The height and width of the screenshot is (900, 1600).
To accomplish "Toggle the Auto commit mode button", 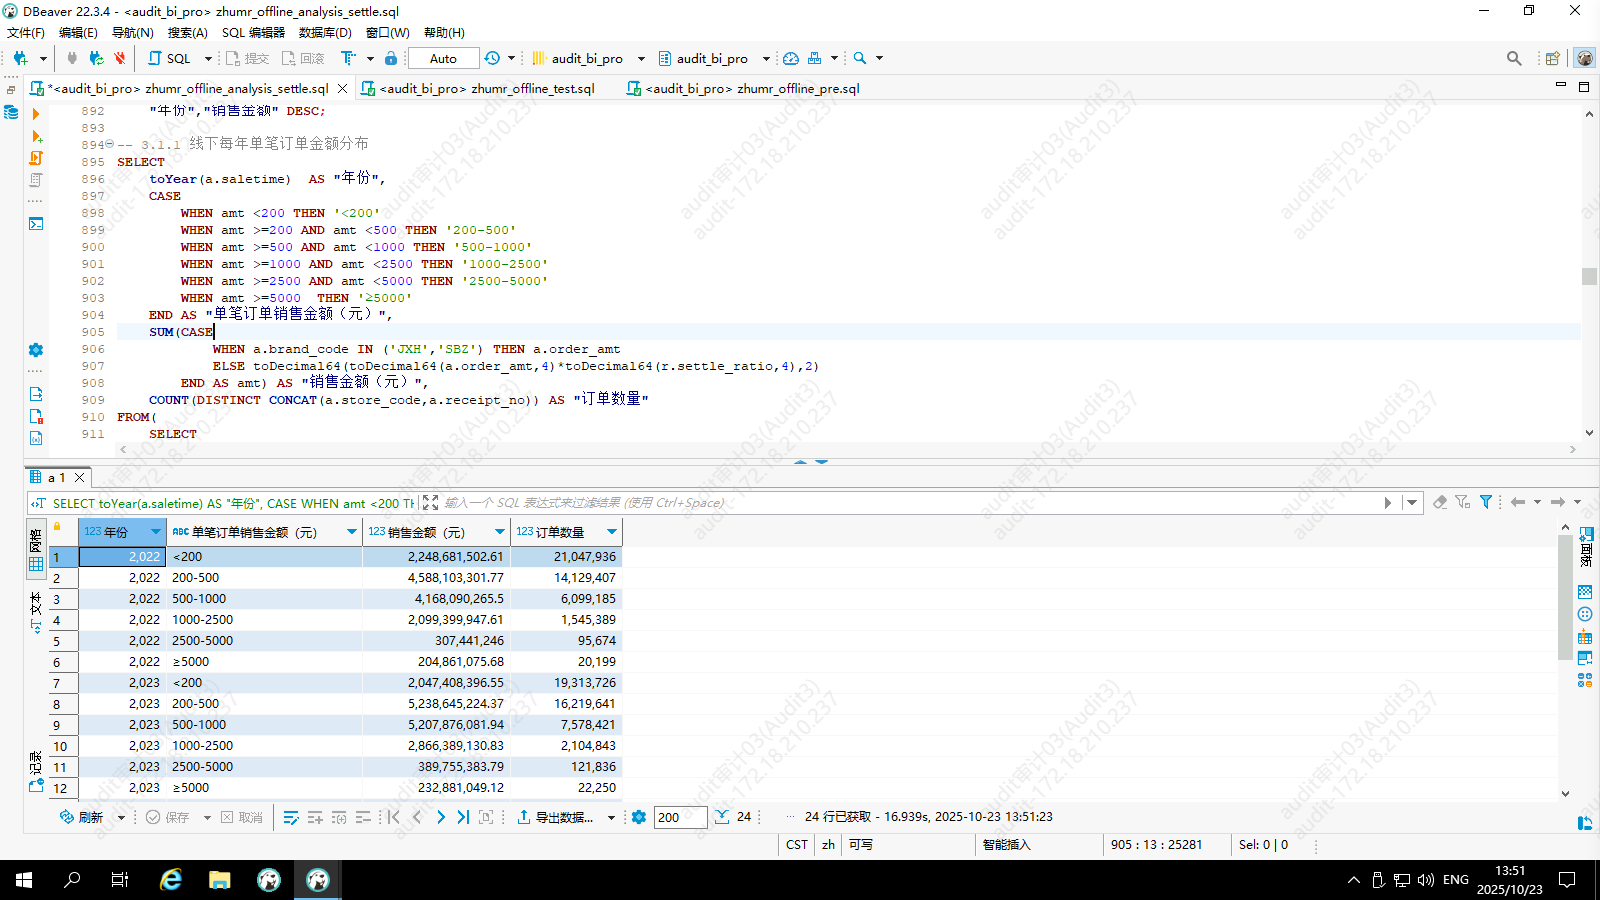I will click(443, 58).
